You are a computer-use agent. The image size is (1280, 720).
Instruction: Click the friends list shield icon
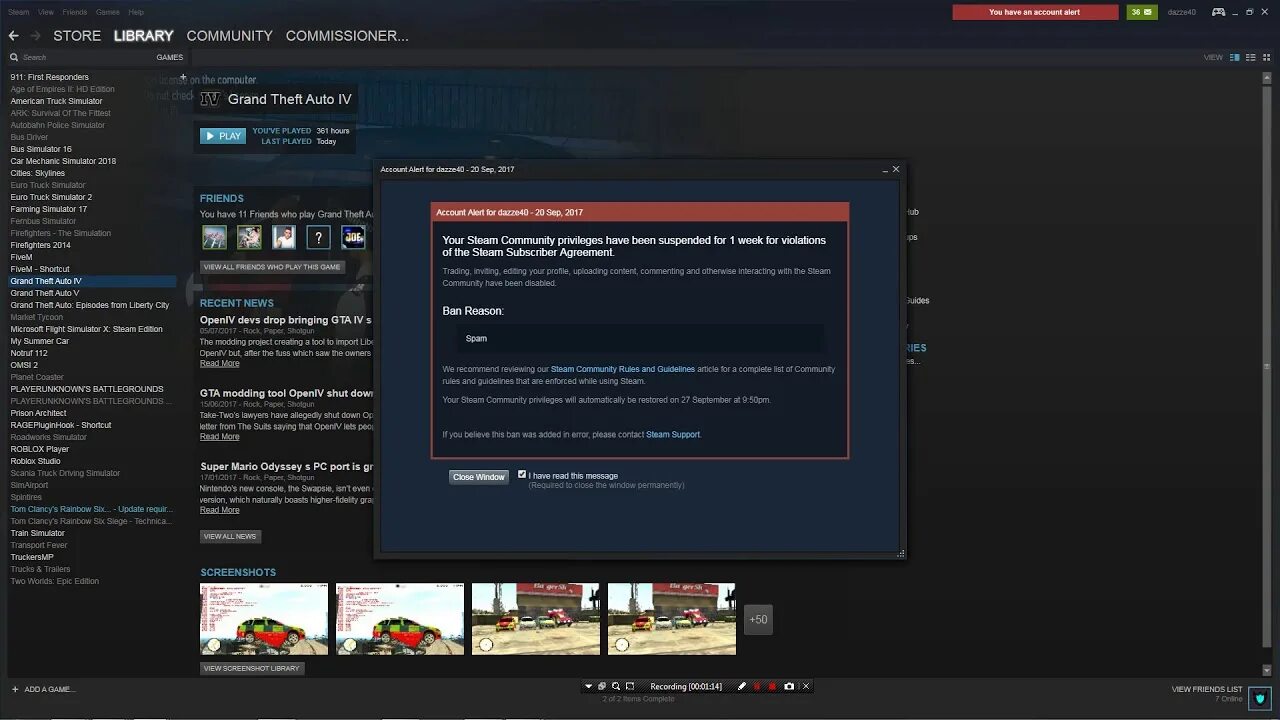tap(1259, 697)
